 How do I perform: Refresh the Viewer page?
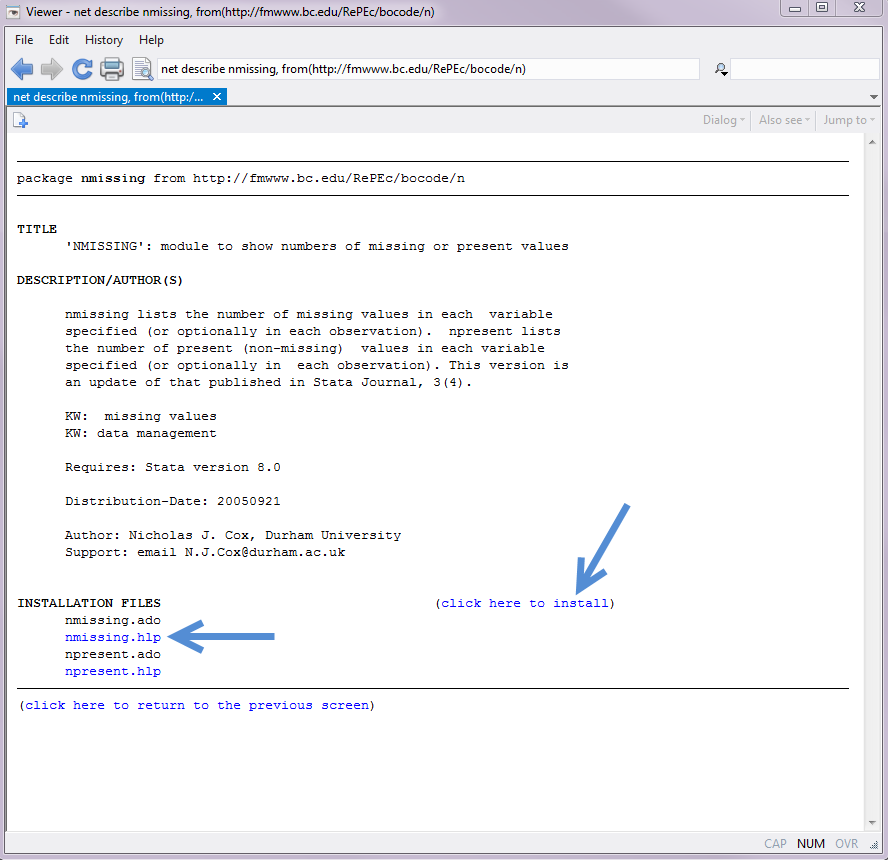pos(82,69)
